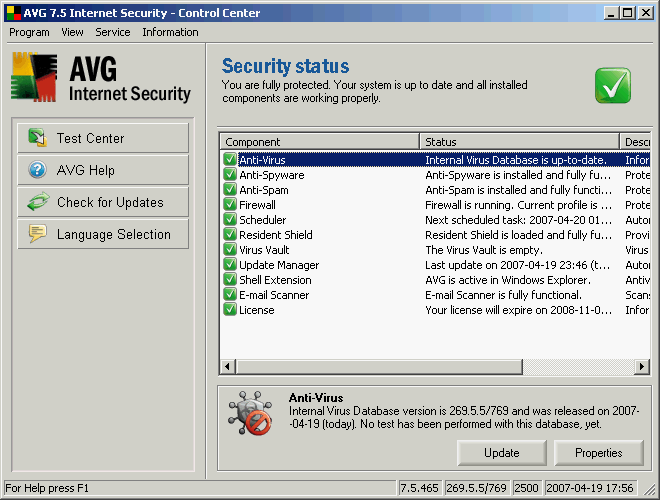Click the horizontal scrollbar right arrow
The image size is (660, 500).
(x=642, y=367)
